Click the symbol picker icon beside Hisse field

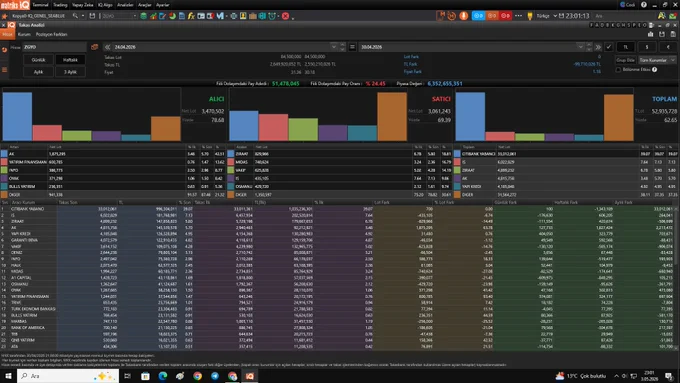click(94, 47)
